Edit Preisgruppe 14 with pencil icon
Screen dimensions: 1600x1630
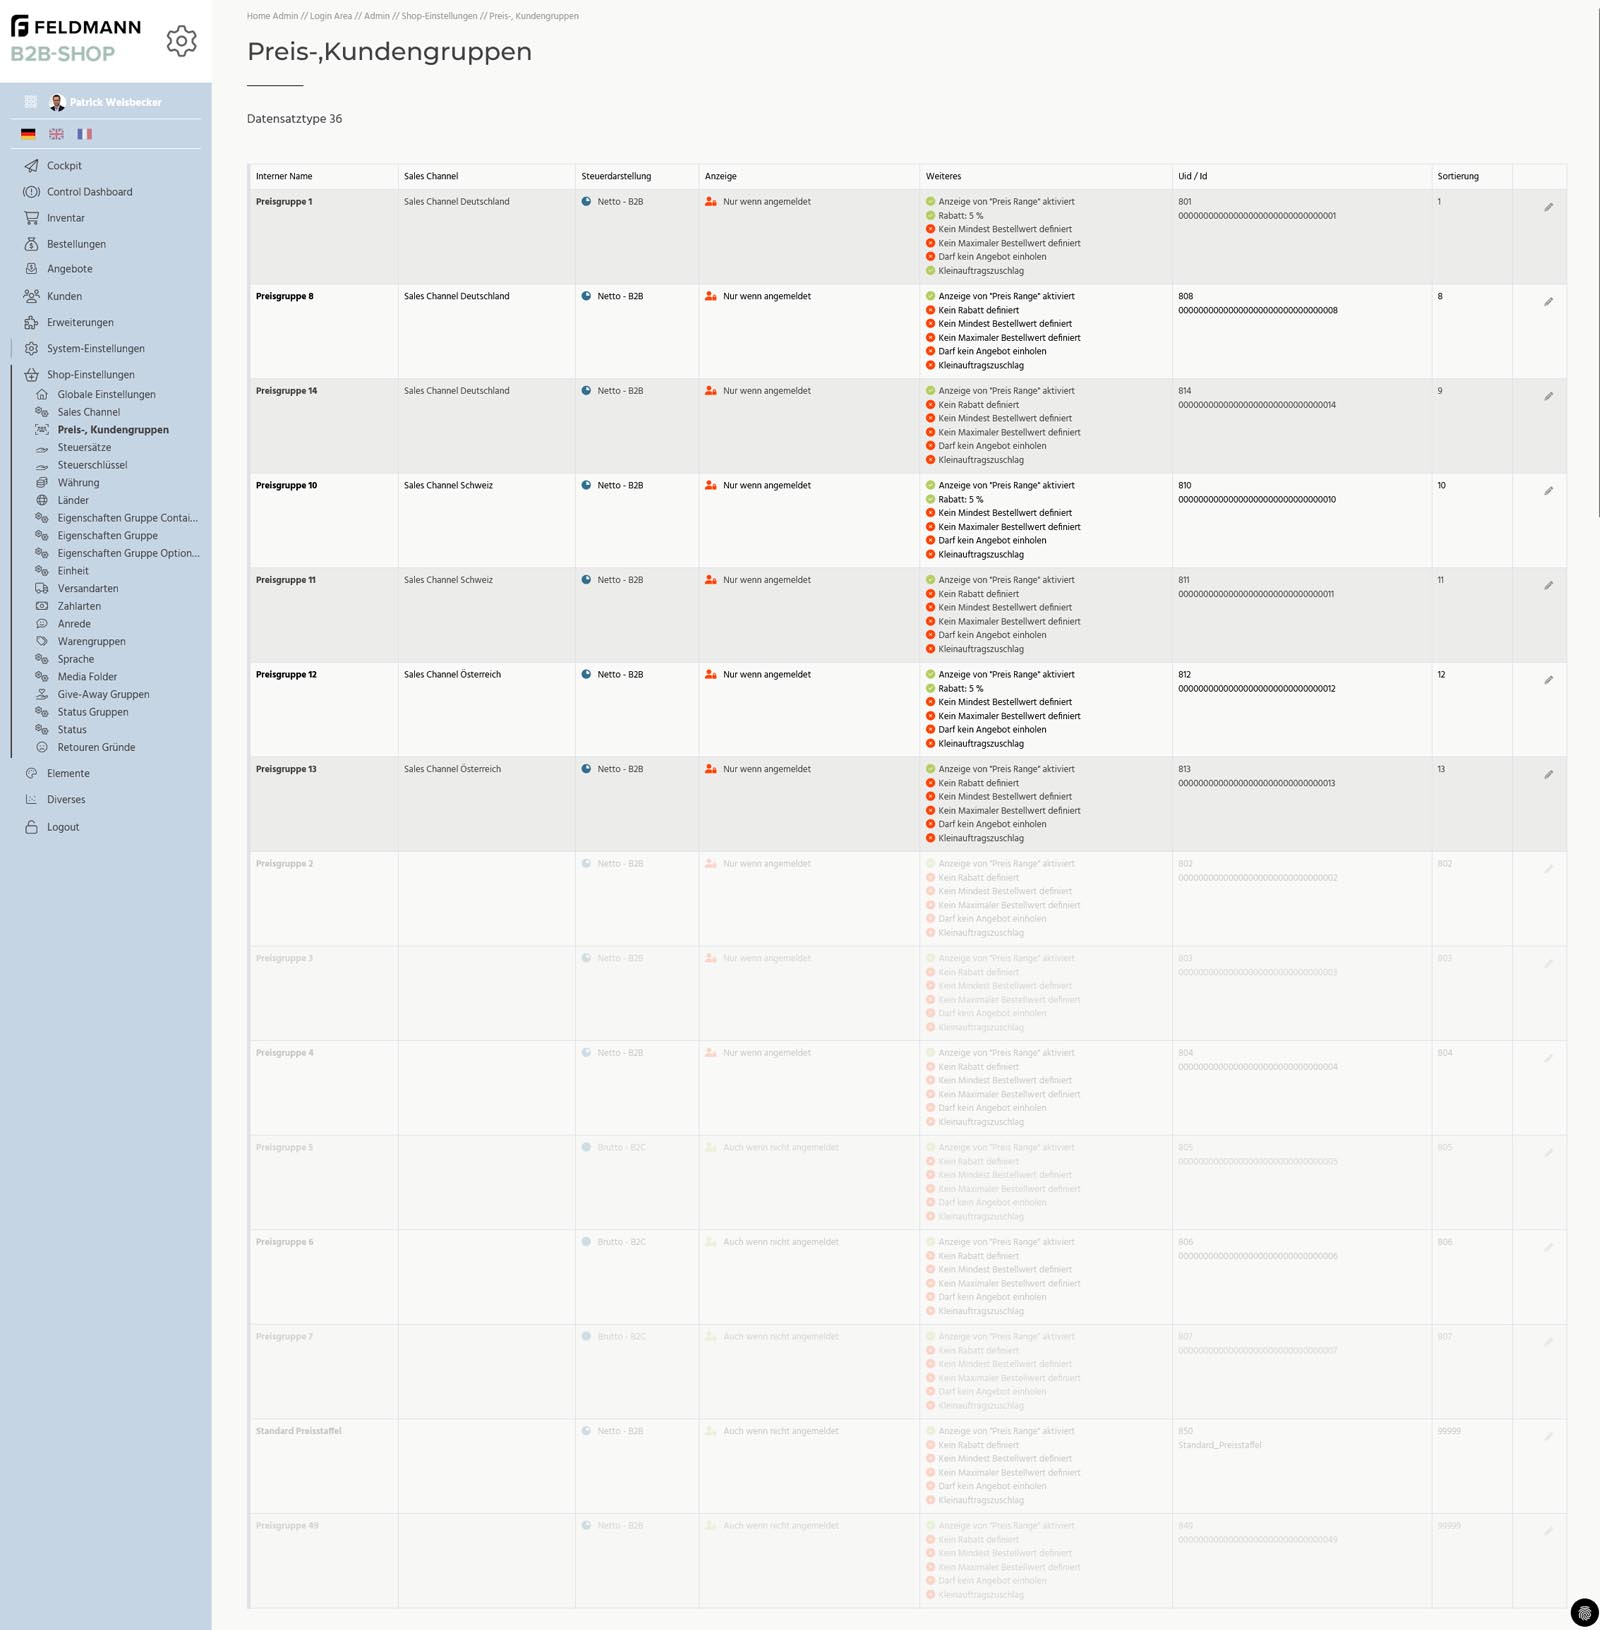[x=1548, y=396]
